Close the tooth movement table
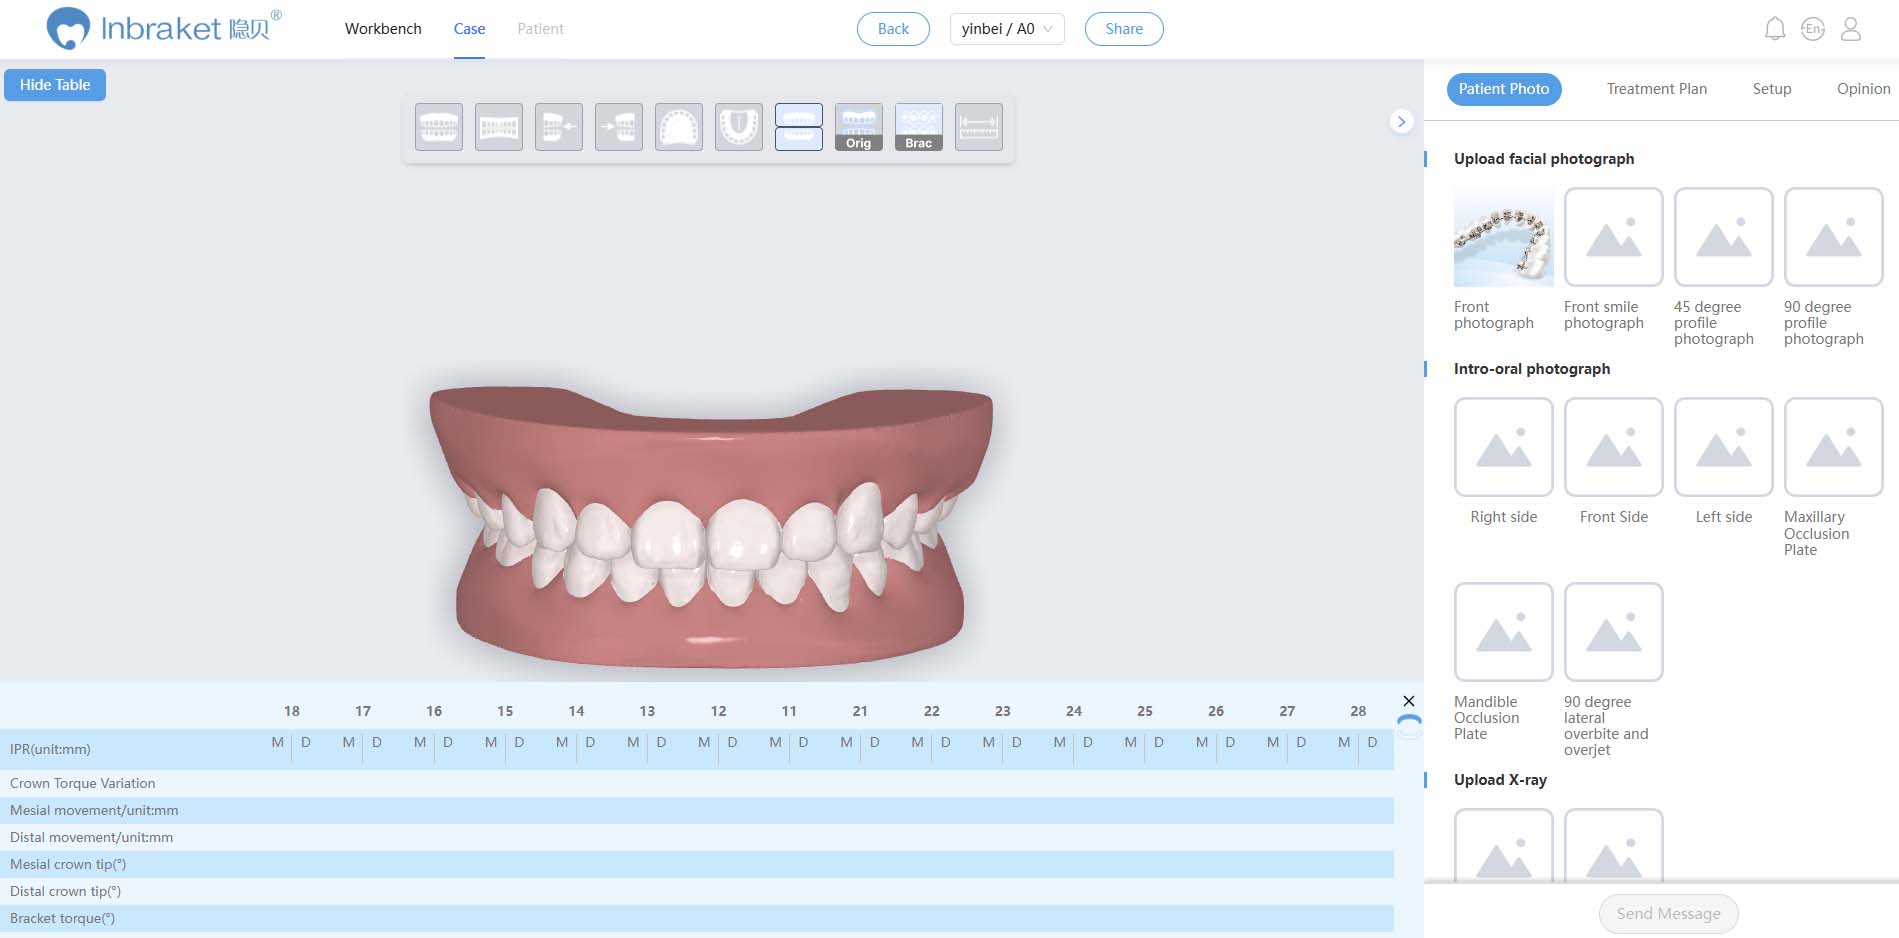Image resolution: width=1899 pixels, height=938 pixels. (x=1409, y=701)
